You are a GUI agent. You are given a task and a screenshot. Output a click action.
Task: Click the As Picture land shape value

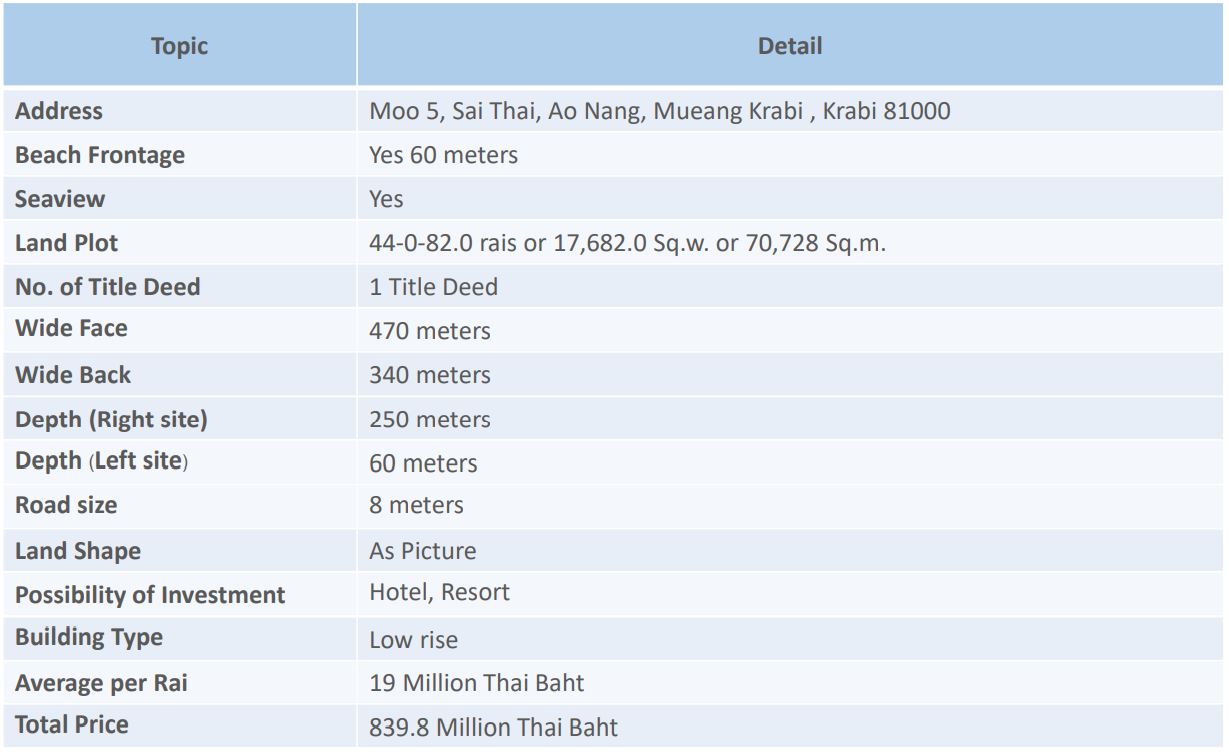click(423, 551)
